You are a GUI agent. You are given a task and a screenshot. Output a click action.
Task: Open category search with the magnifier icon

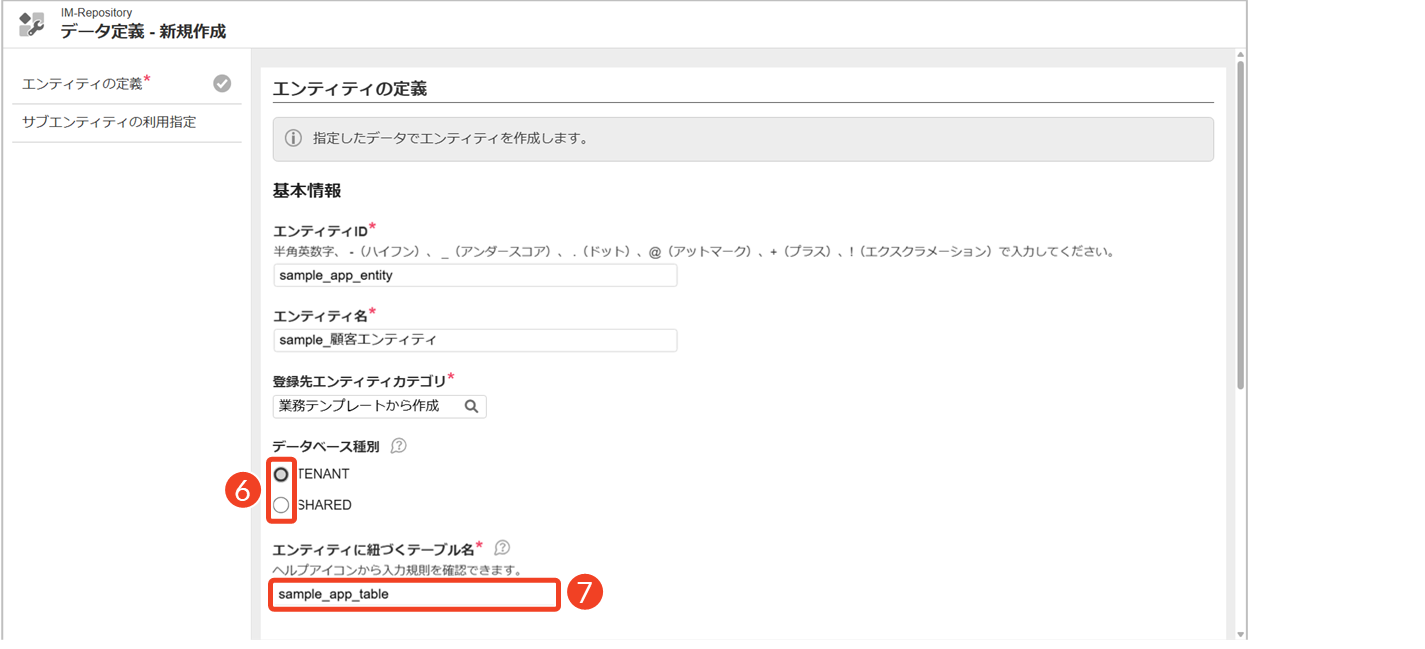[x=472, y=406]
